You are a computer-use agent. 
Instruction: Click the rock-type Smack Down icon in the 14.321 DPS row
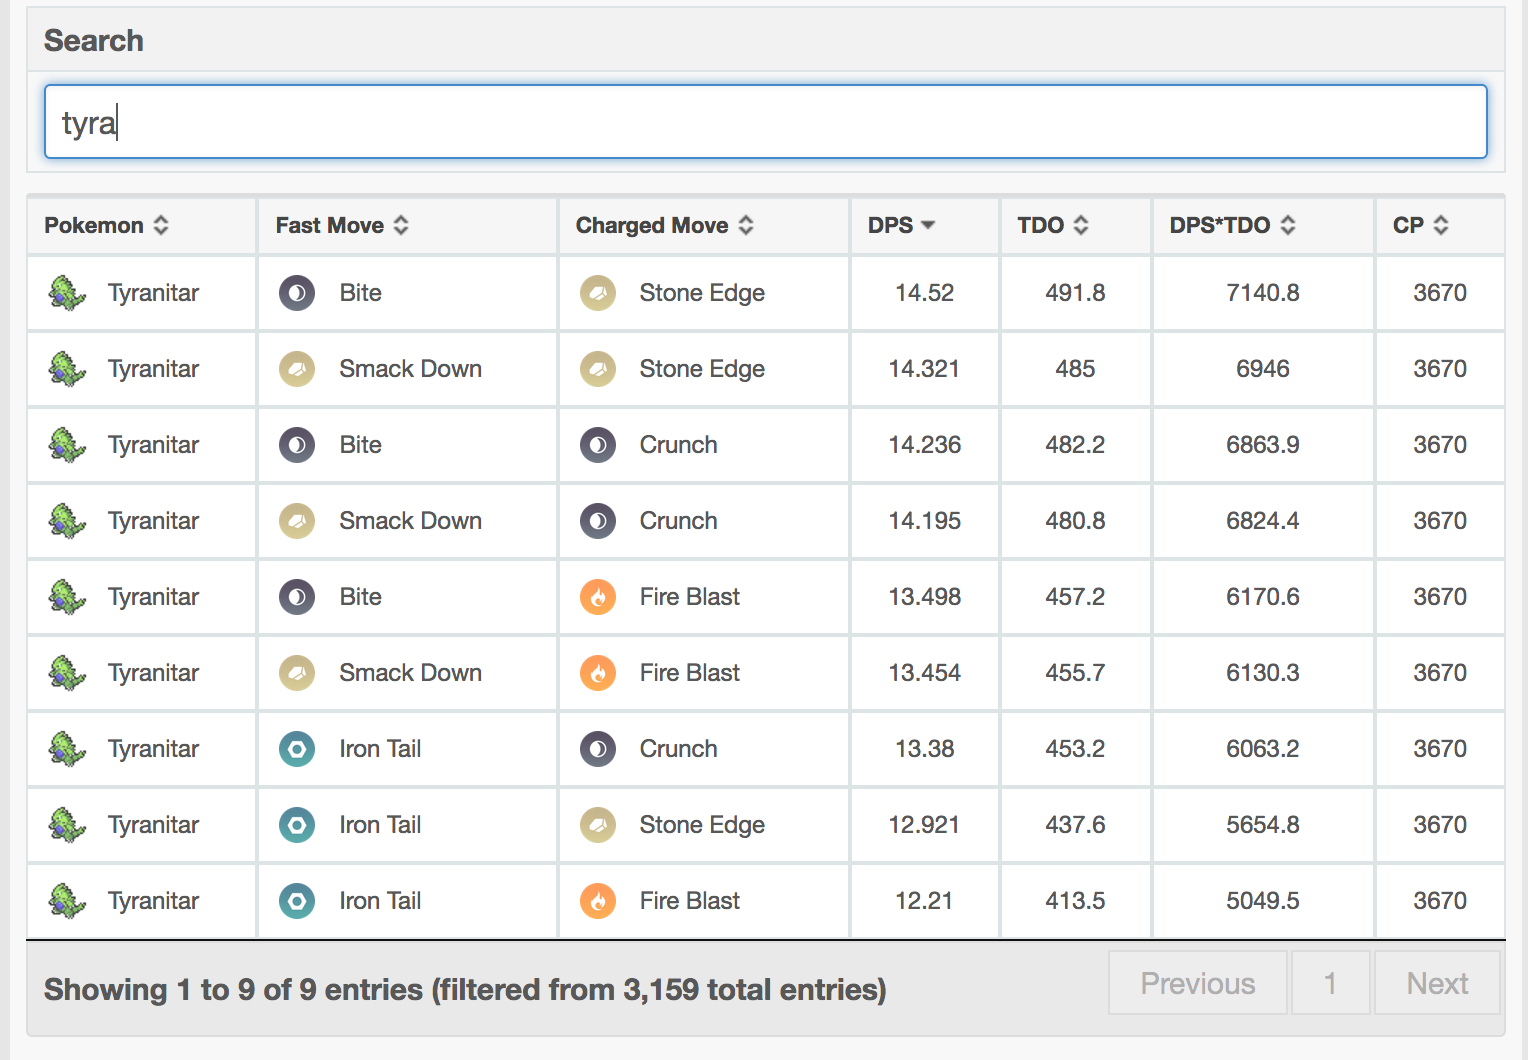[297, 369]
